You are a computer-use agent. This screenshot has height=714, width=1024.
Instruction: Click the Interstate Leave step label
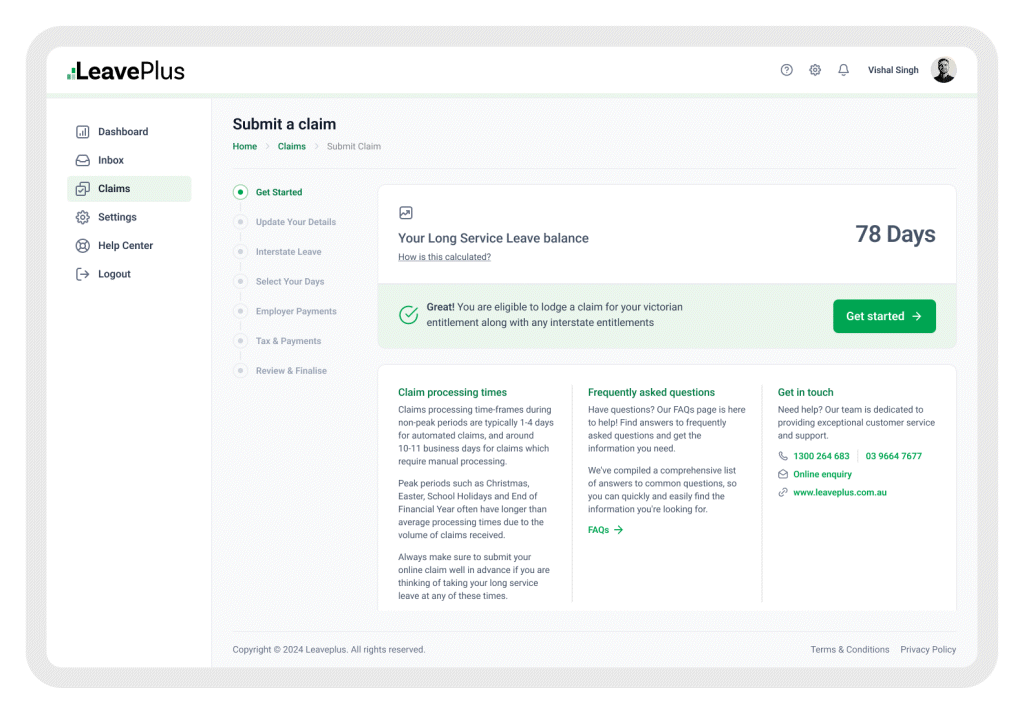click(x=289, y=252)
